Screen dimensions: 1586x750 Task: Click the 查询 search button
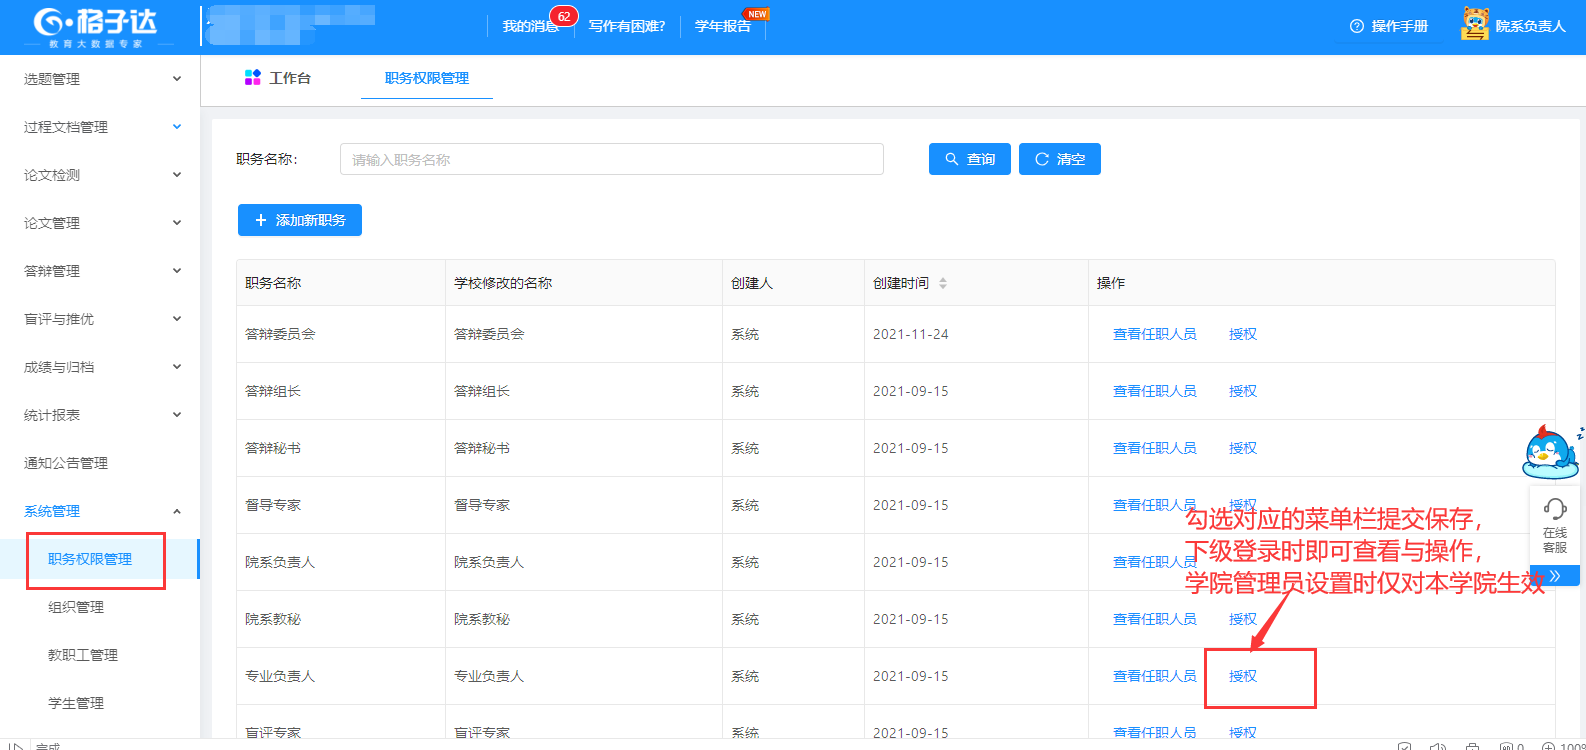click(969, 159)
